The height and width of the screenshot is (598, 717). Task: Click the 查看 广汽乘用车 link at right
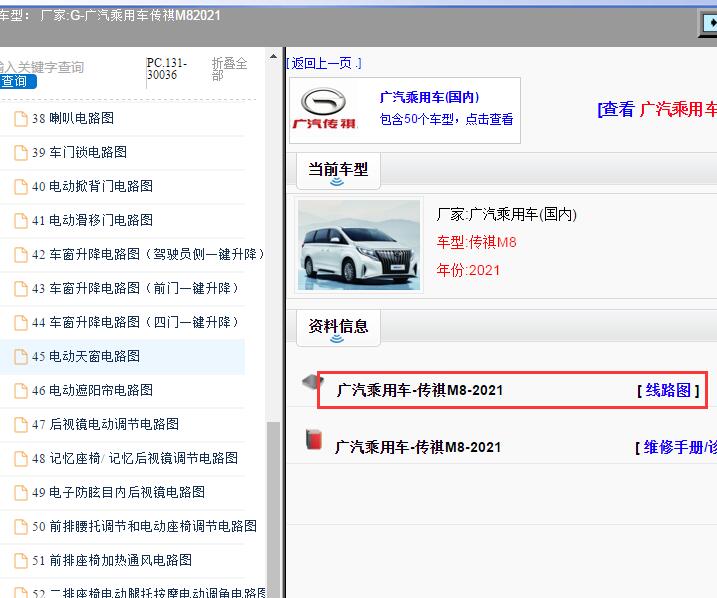pos(657,109)
